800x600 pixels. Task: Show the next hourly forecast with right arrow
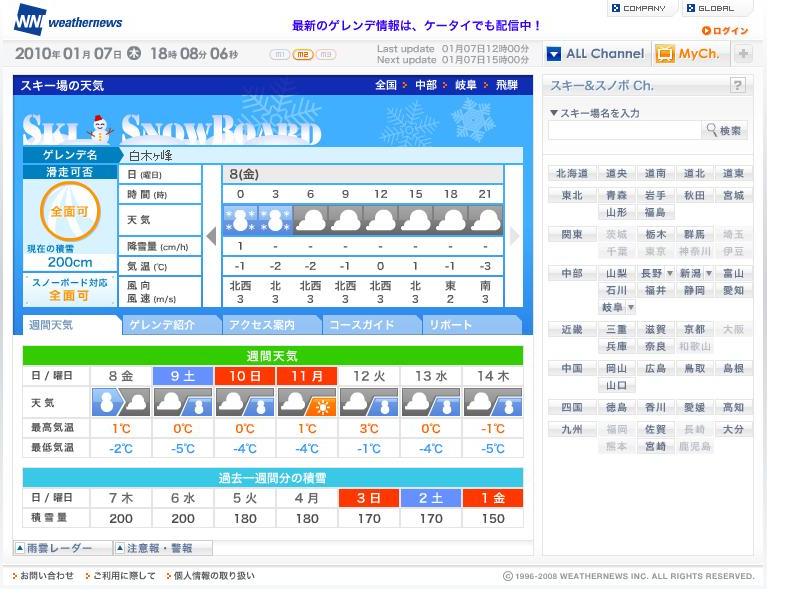tap(514, 236)
